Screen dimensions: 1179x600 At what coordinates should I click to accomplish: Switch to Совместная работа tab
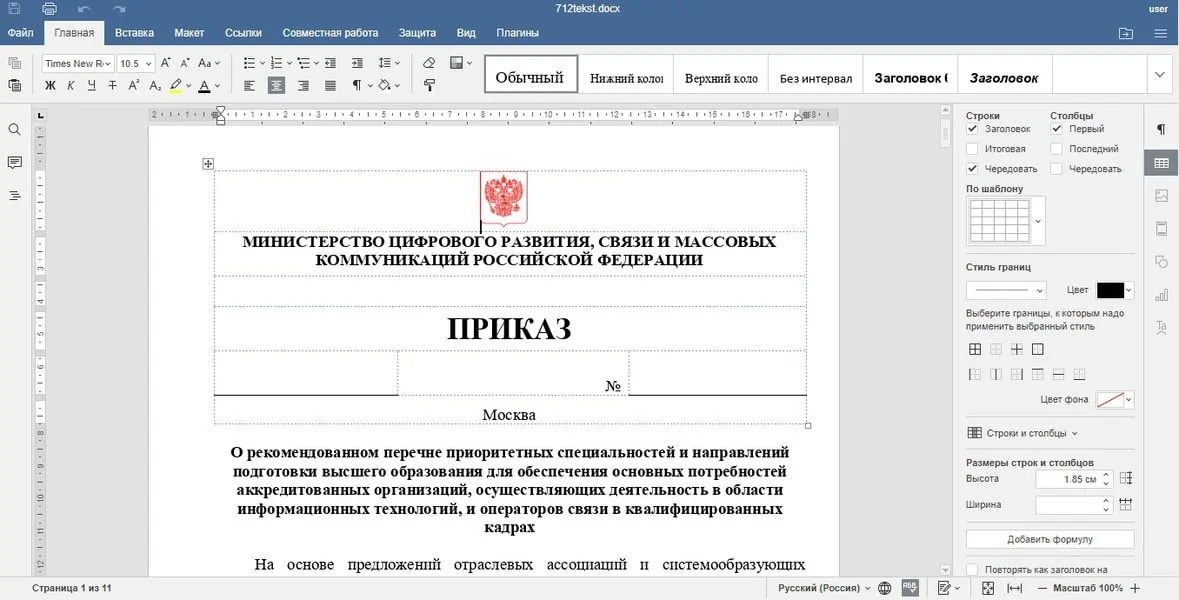[x=330, y=32]
